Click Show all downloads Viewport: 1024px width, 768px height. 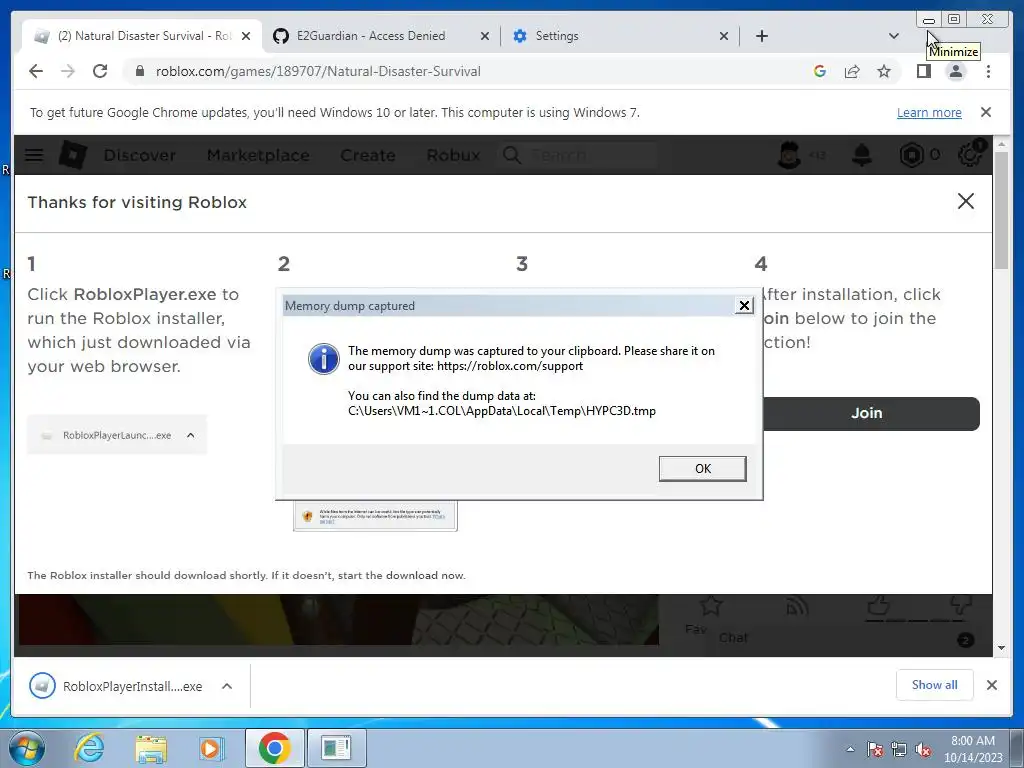point(935,684)
